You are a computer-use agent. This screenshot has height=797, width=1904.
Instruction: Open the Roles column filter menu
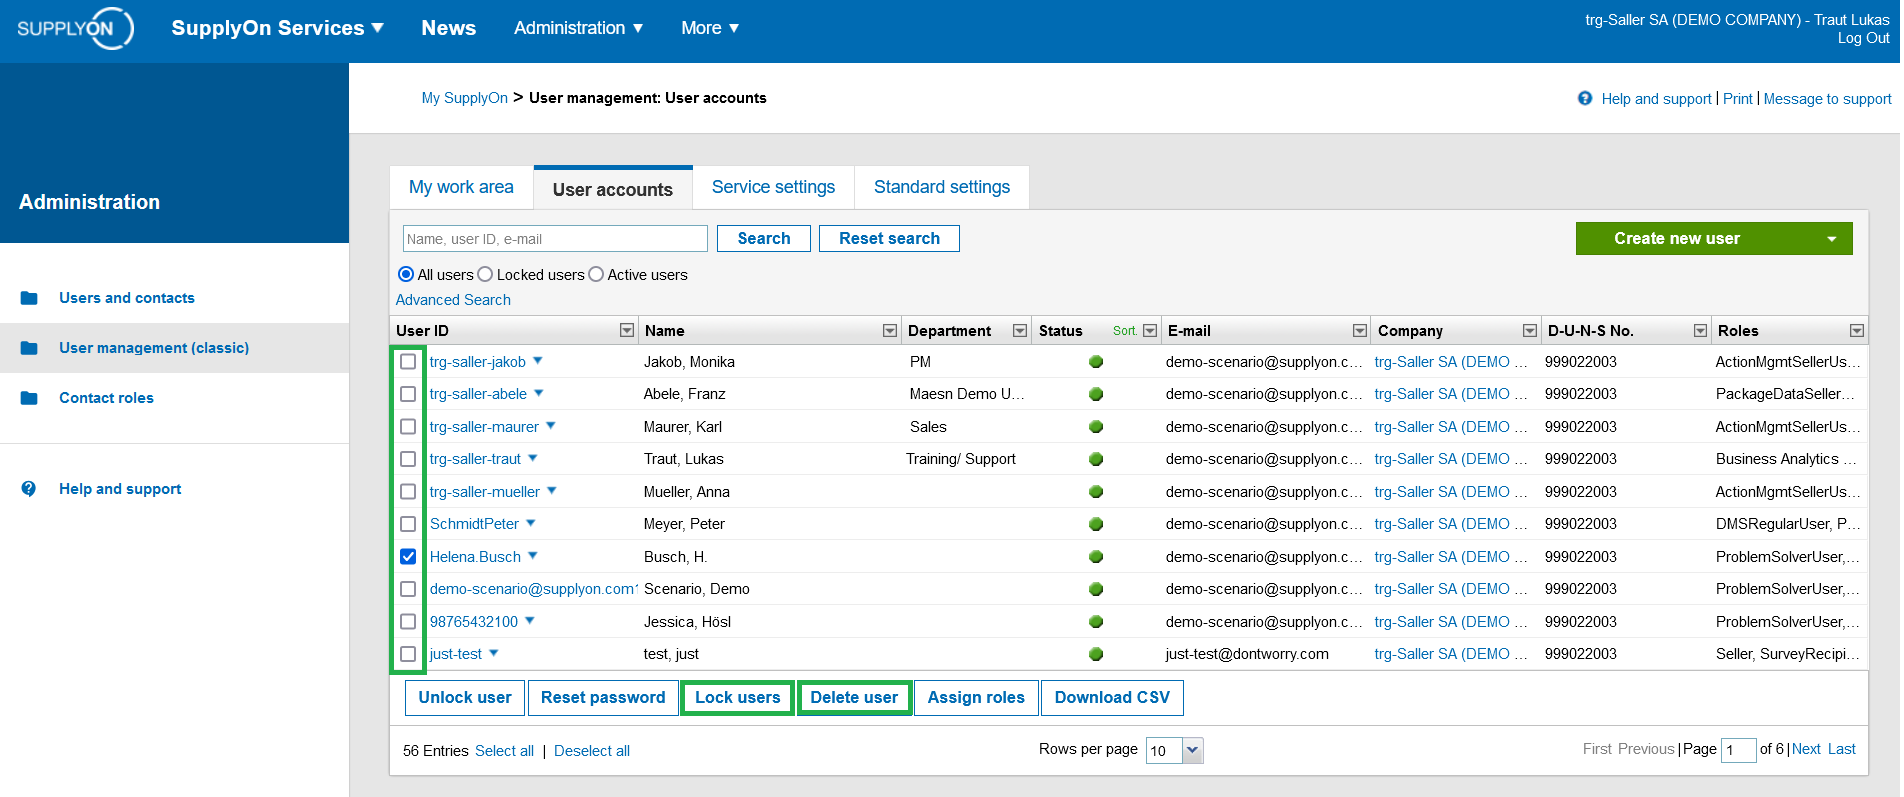[1857, 331]
